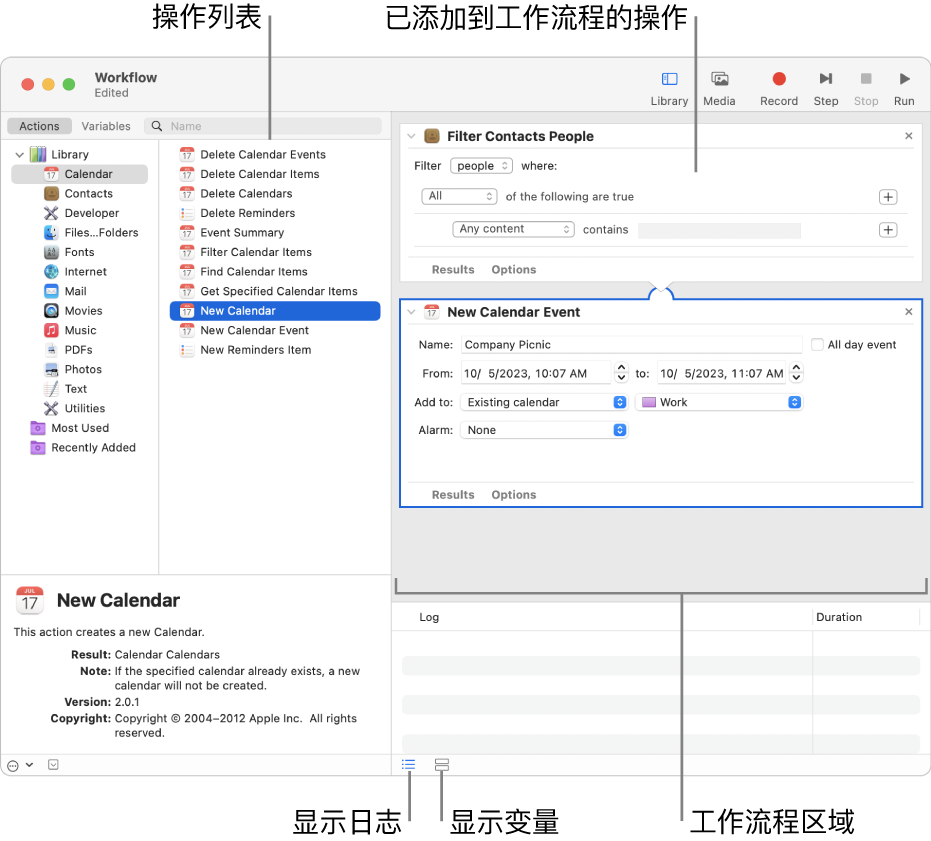Open the Existing calendar dropdown

[544, 402]
